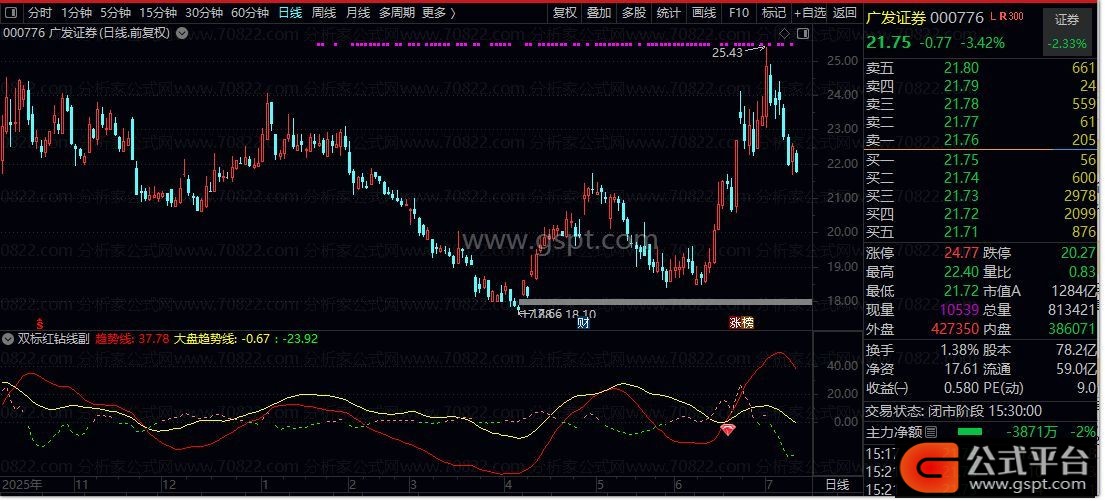Image resolution: width=1105 pixels, height=501 pixels.
Task: Click the 总量 value 813421
Action: pos(1072,309)
